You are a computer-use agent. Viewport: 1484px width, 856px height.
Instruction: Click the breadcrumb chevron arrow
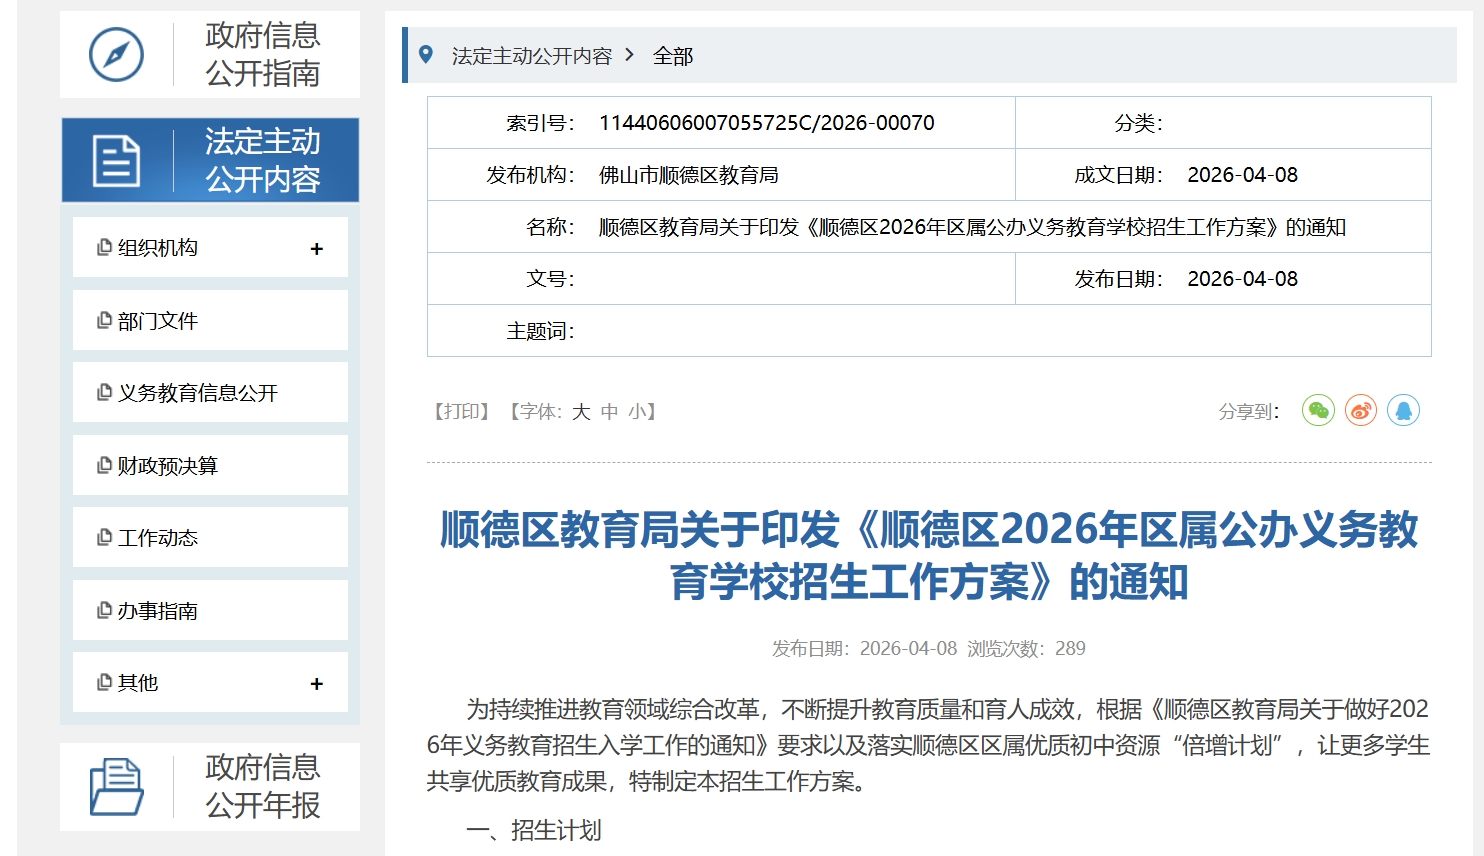pos(629,55)
